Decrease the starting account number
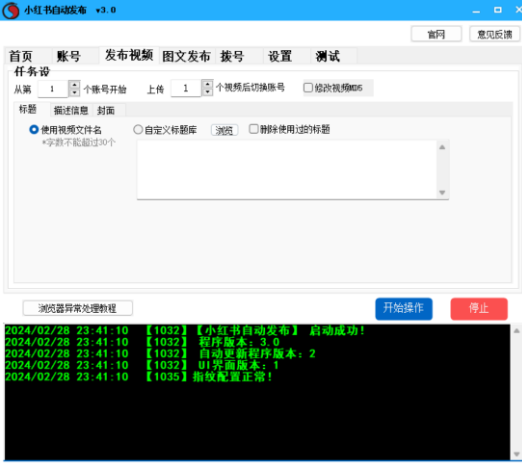Image resolution: width=522 pixels, height=464 pixels. pos(75,93)
